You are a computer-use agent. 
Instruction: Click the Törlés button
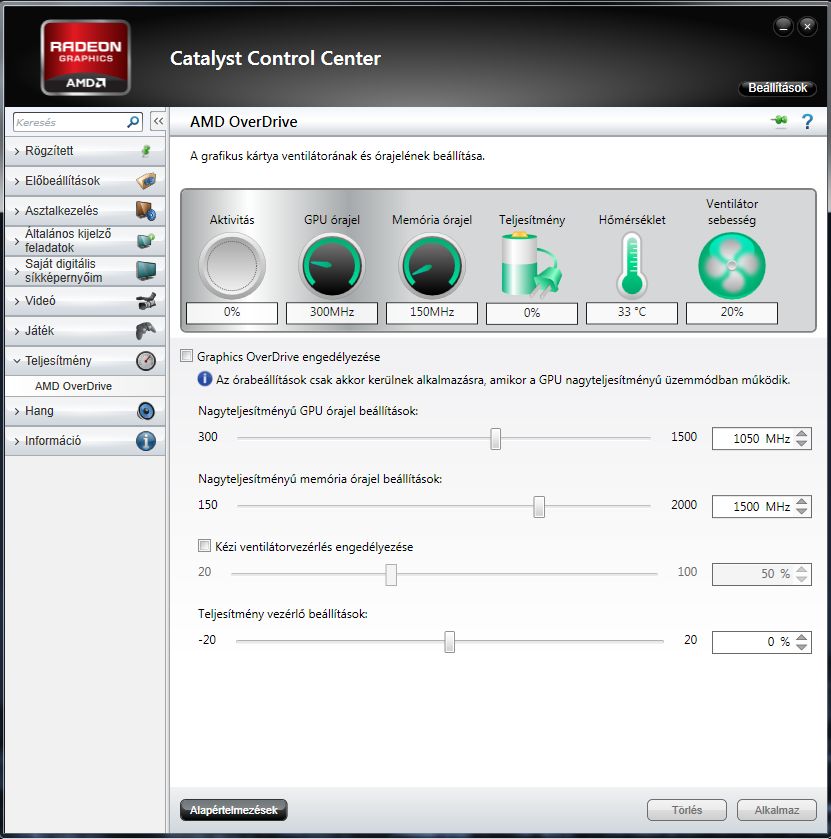coord(687,810)
